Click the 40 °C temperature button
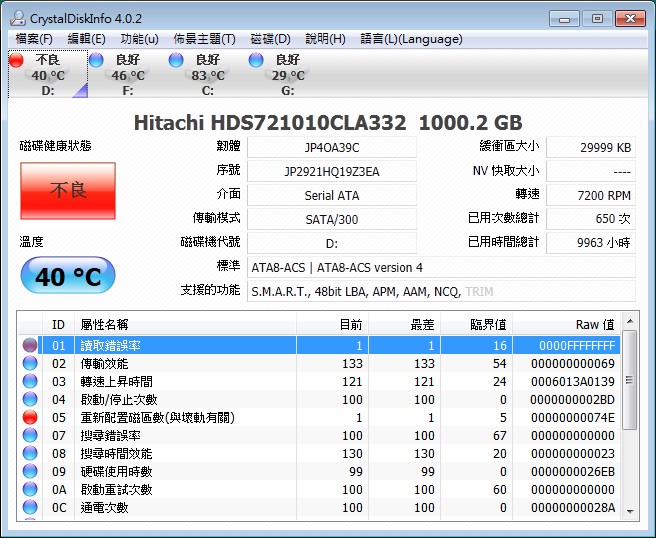This screenshot has width=656, height=538. 68,275
